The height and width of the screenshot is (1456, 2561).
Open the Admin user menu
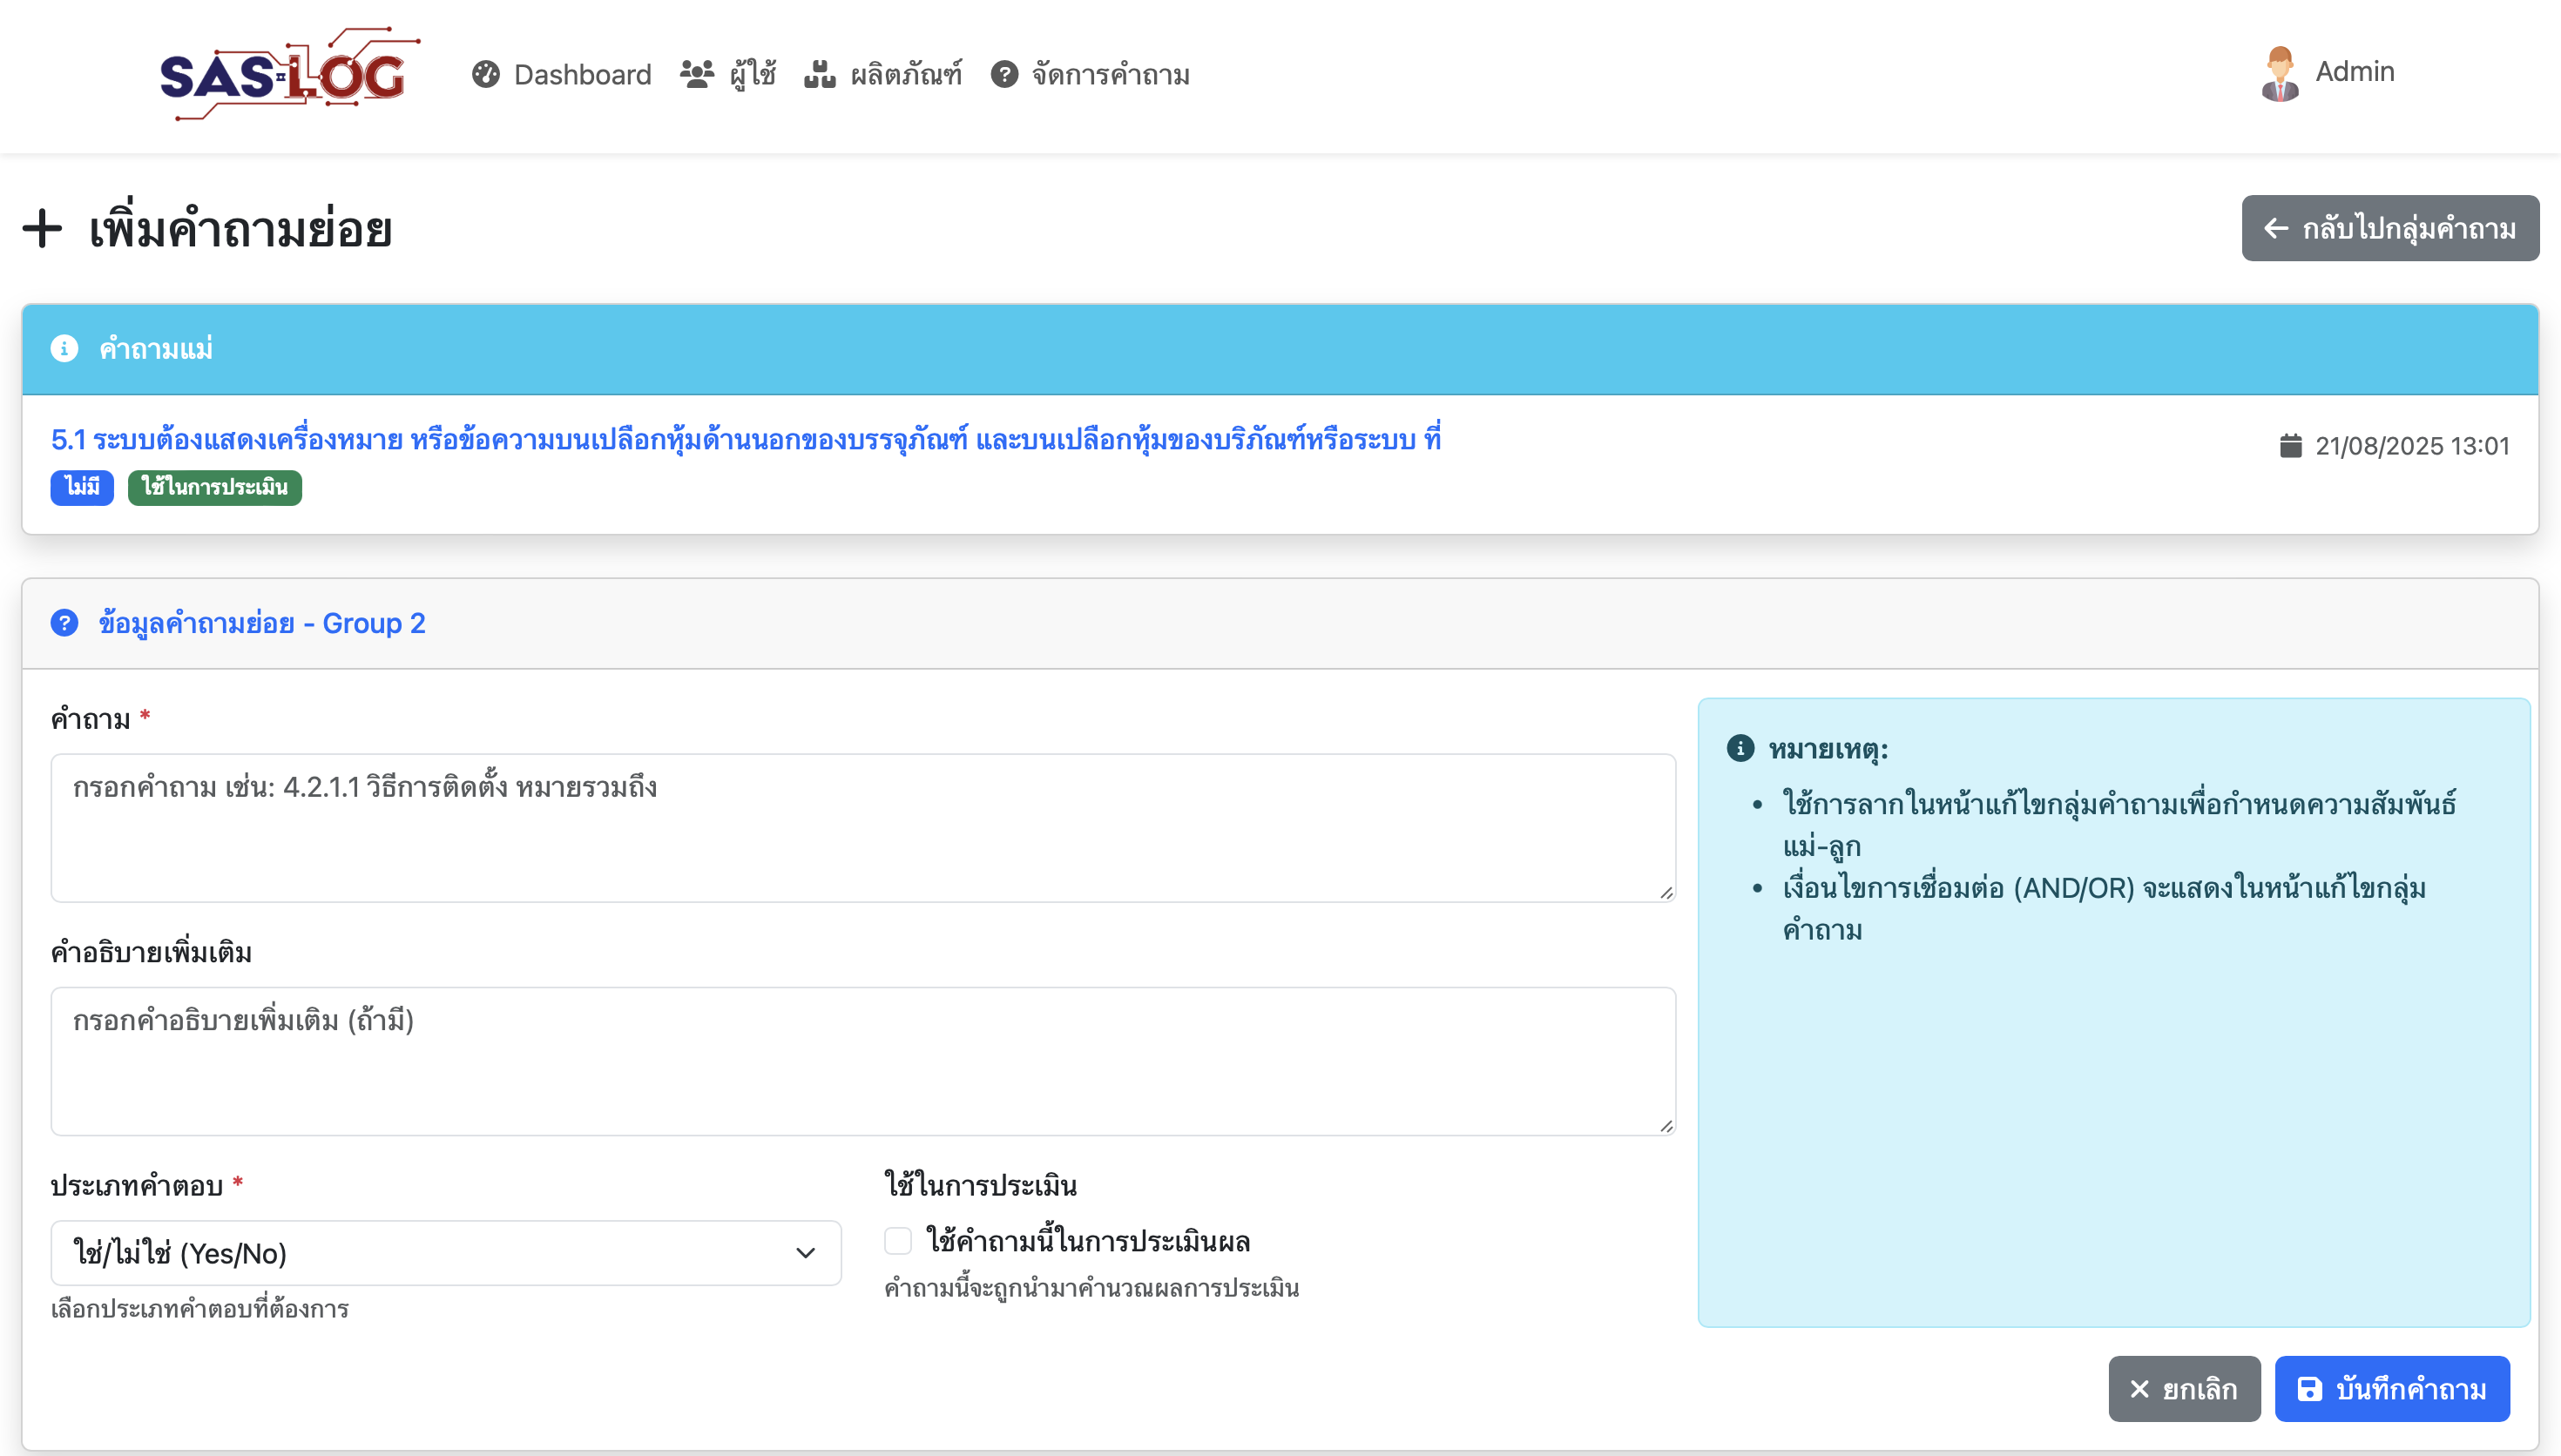[x=2354, y=72]
